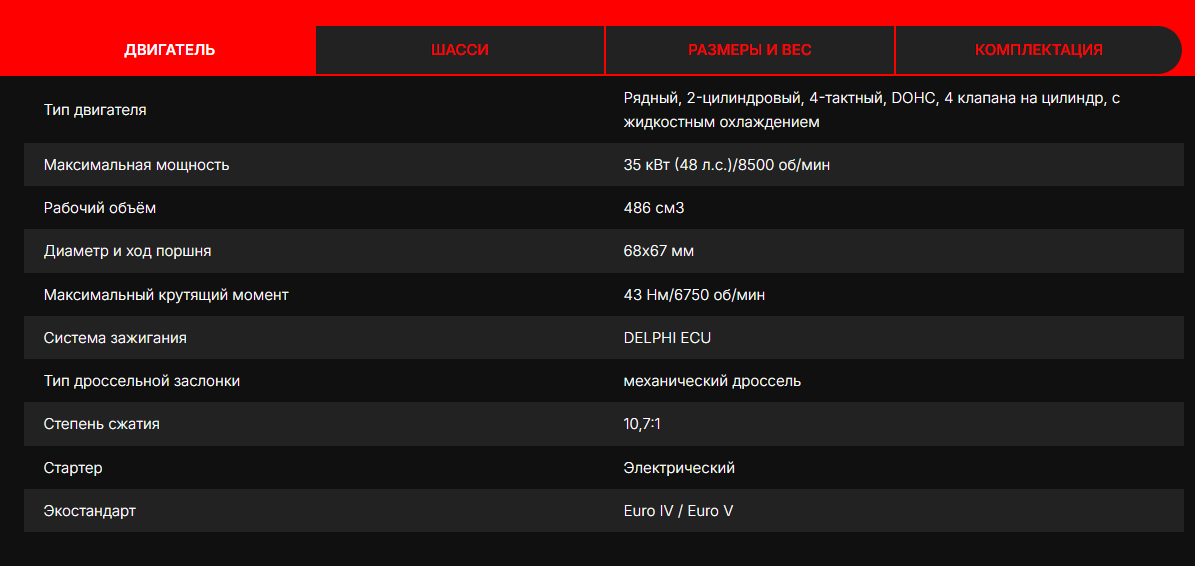
Task: Click the Диаметр и ход поршня label
Action: [127, 251]
